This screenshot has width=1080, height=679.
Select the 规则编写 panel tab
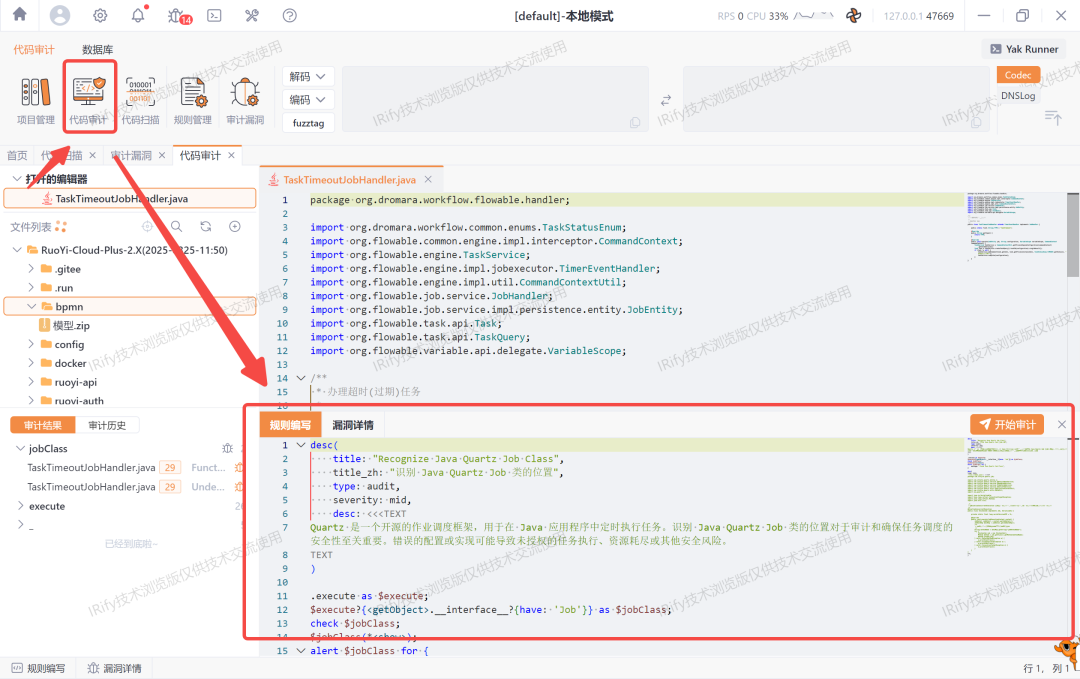[x=290, y=425]
